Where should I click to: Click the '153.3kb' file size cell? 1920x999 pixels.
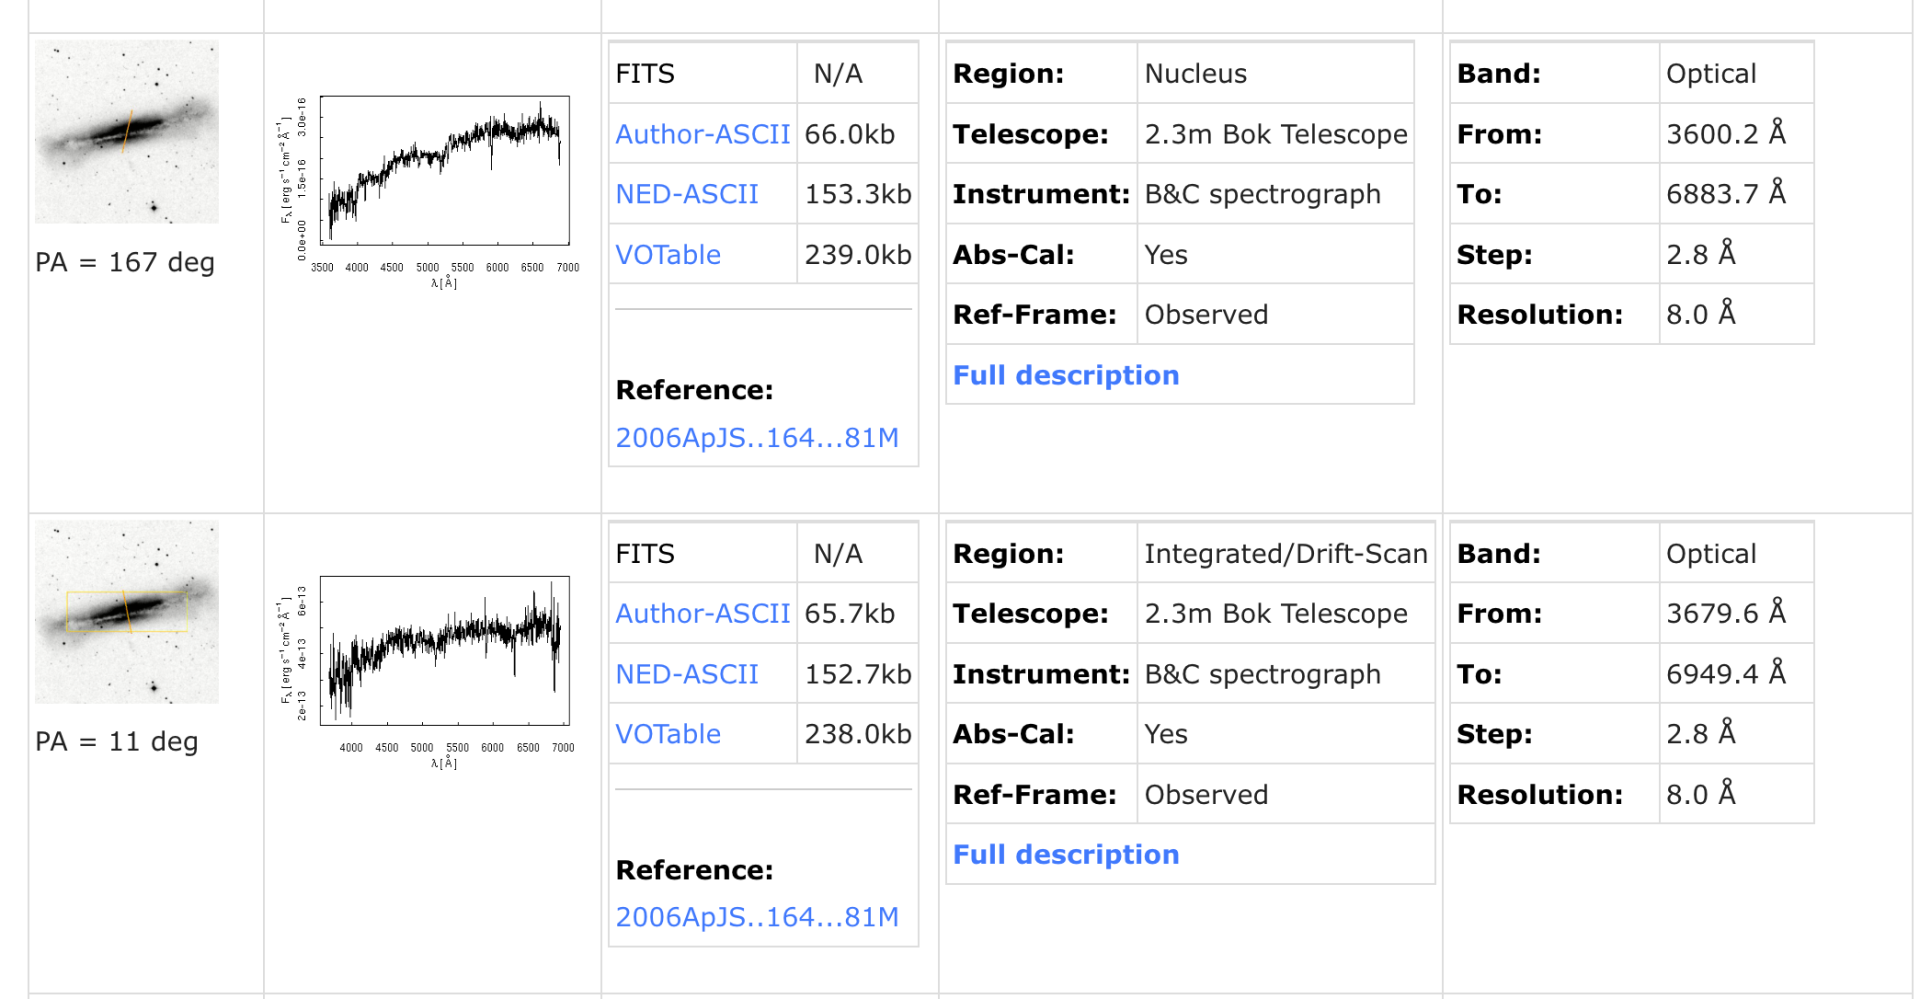click(858, 194)
